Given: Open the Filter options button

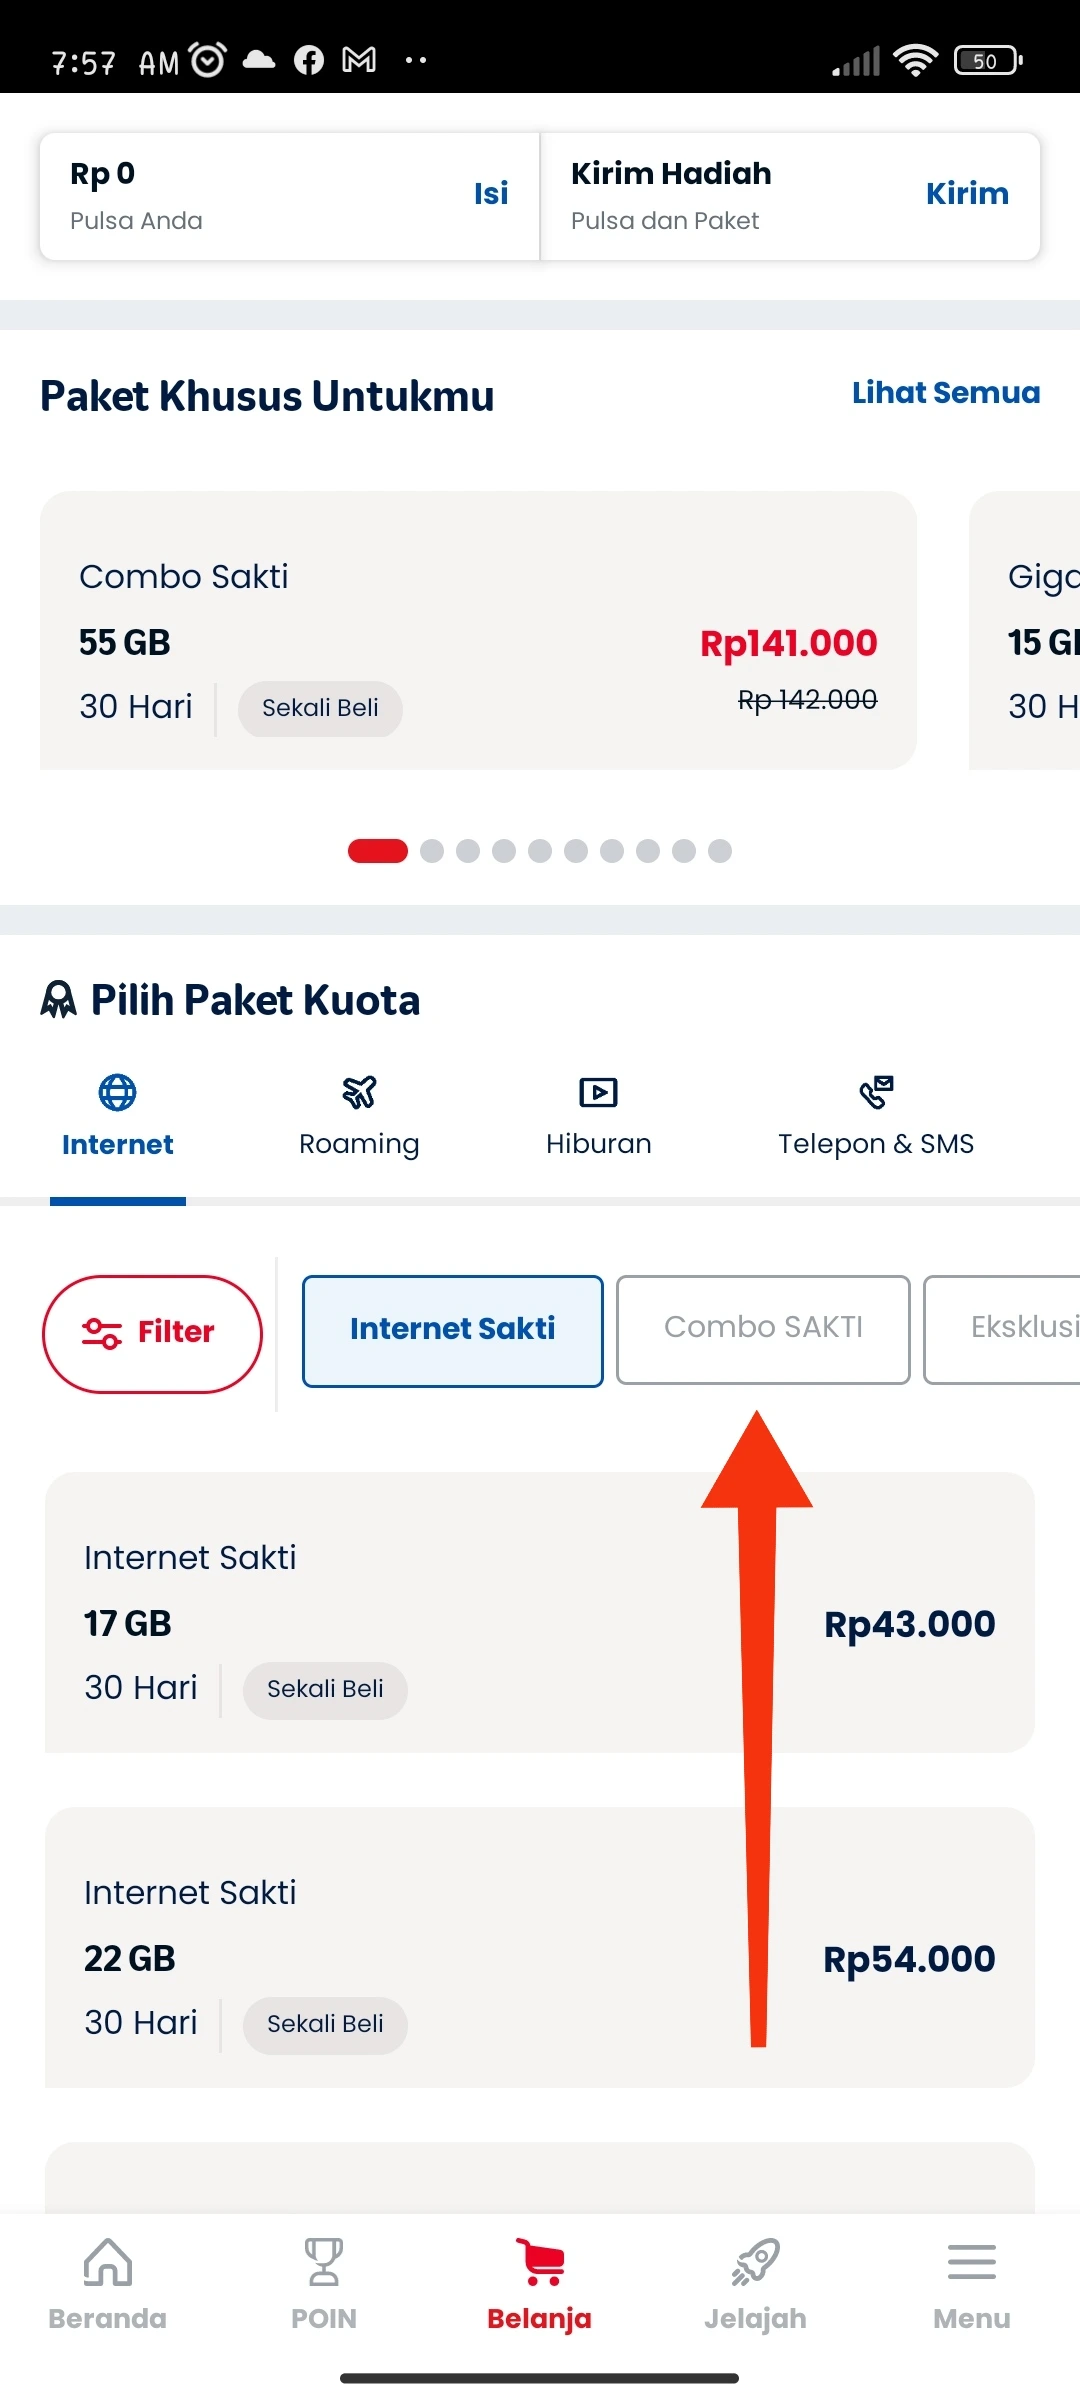Looking at the screenshot, I should tap(152, 1334).
